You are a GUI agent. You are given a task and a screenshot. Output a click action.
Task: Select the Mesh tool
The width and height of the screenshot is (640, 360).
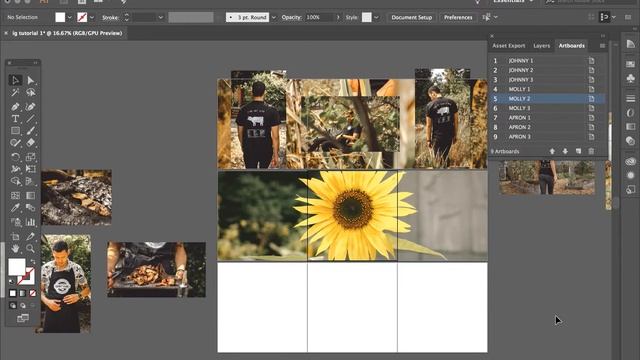click(16, 196)
